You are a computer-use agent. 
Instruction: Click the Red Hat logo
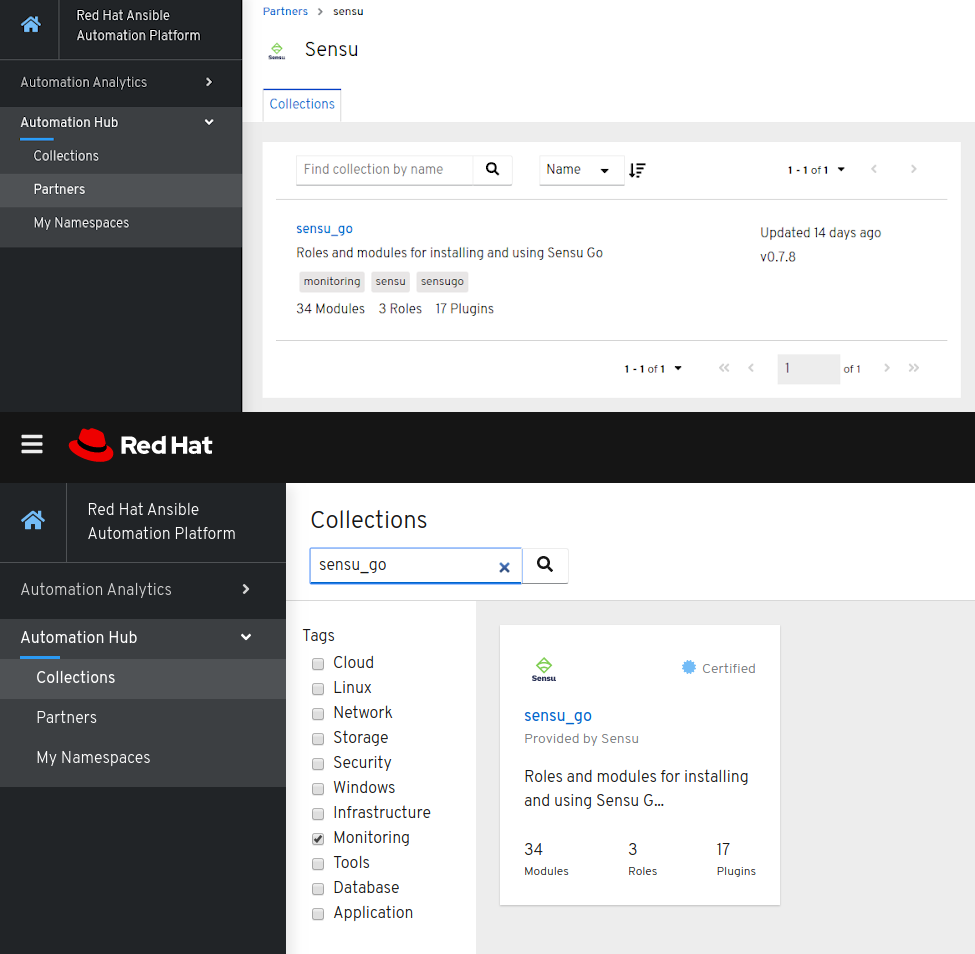coord(140,445)
